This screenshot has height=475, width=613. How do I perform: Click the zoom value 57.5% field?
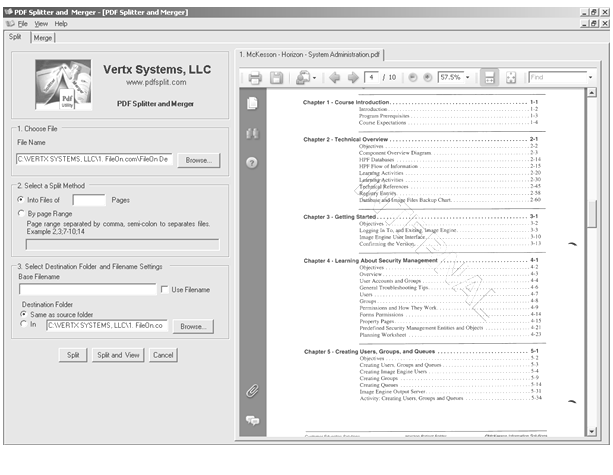451,77
